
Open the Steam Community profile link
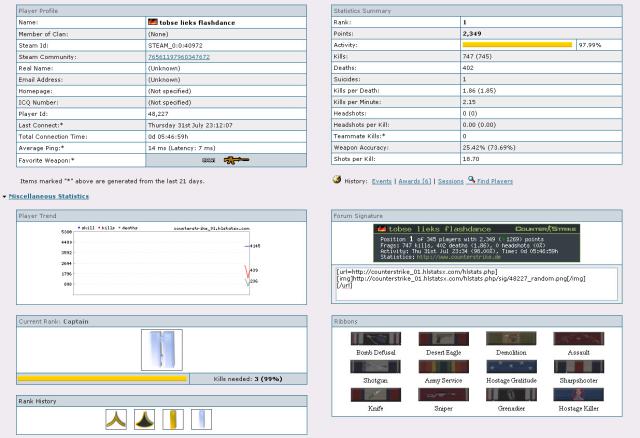coord(179,58)
